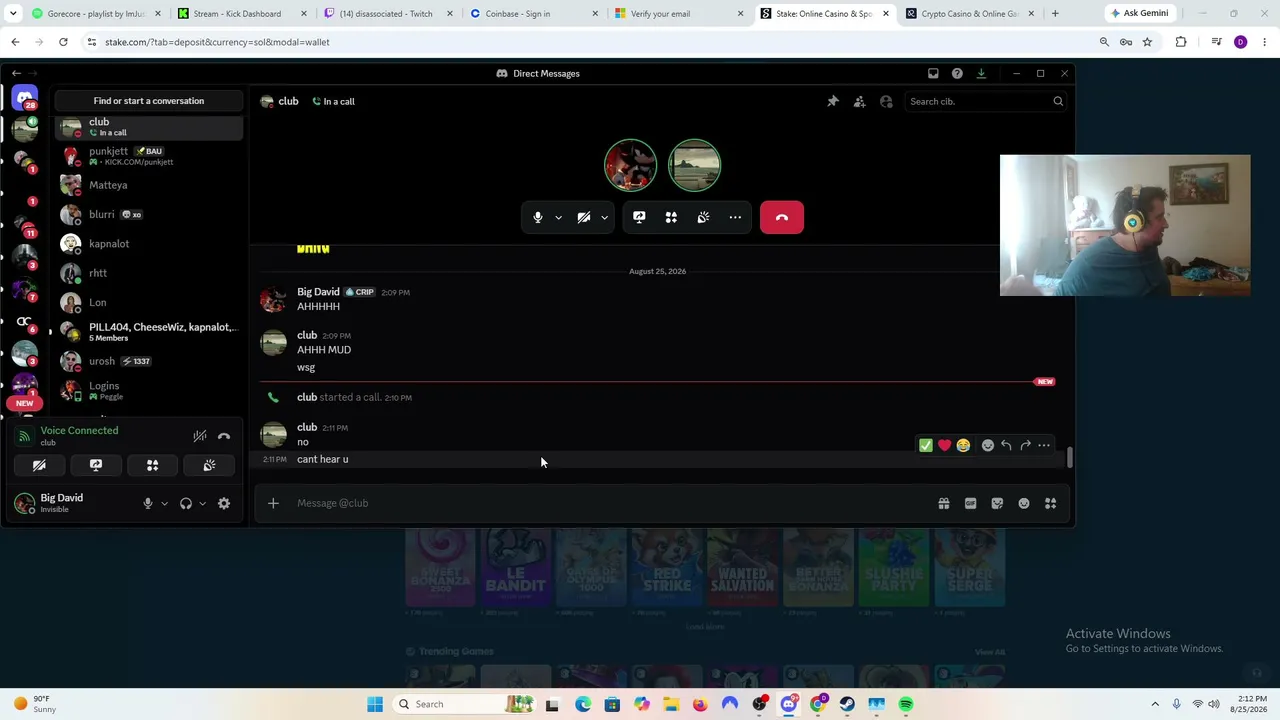Open the Windows Start menu
1280x720 pixels.
click(x=375, y=704)
